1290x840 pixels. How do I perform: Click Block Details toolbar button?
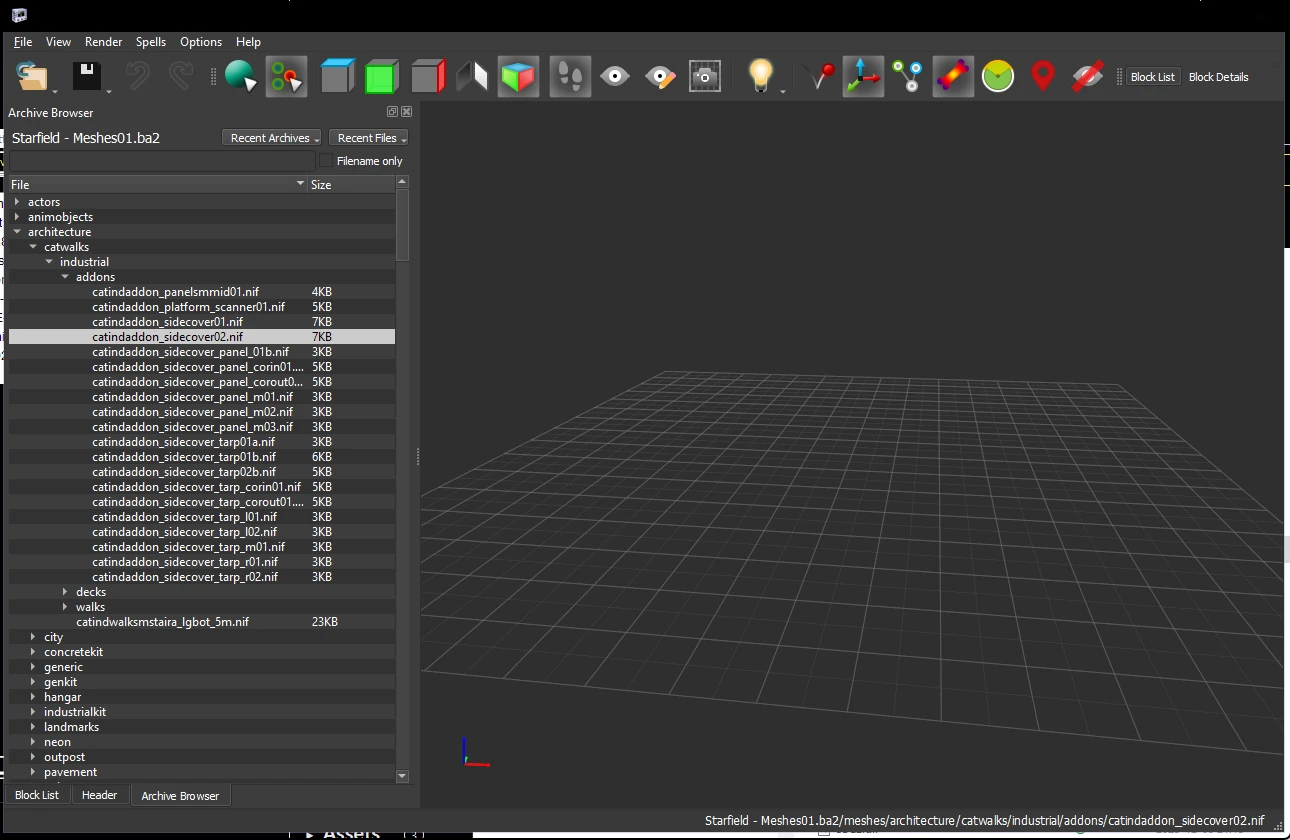pos(1218,77)
